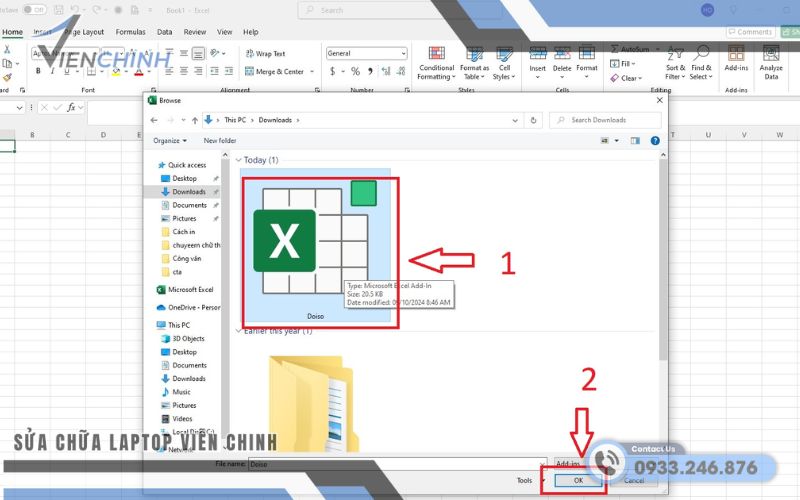Viewport: 800px width, 500px height.
Task: Open the Home tab in Excel
Action: (12, 32)
